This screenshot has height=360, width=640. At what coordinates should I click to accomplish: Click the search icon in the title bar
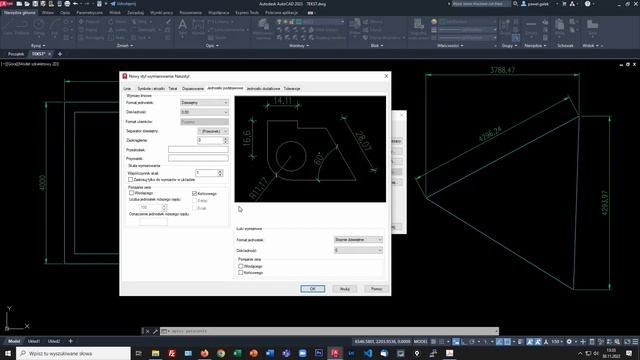tap(516, 4)
